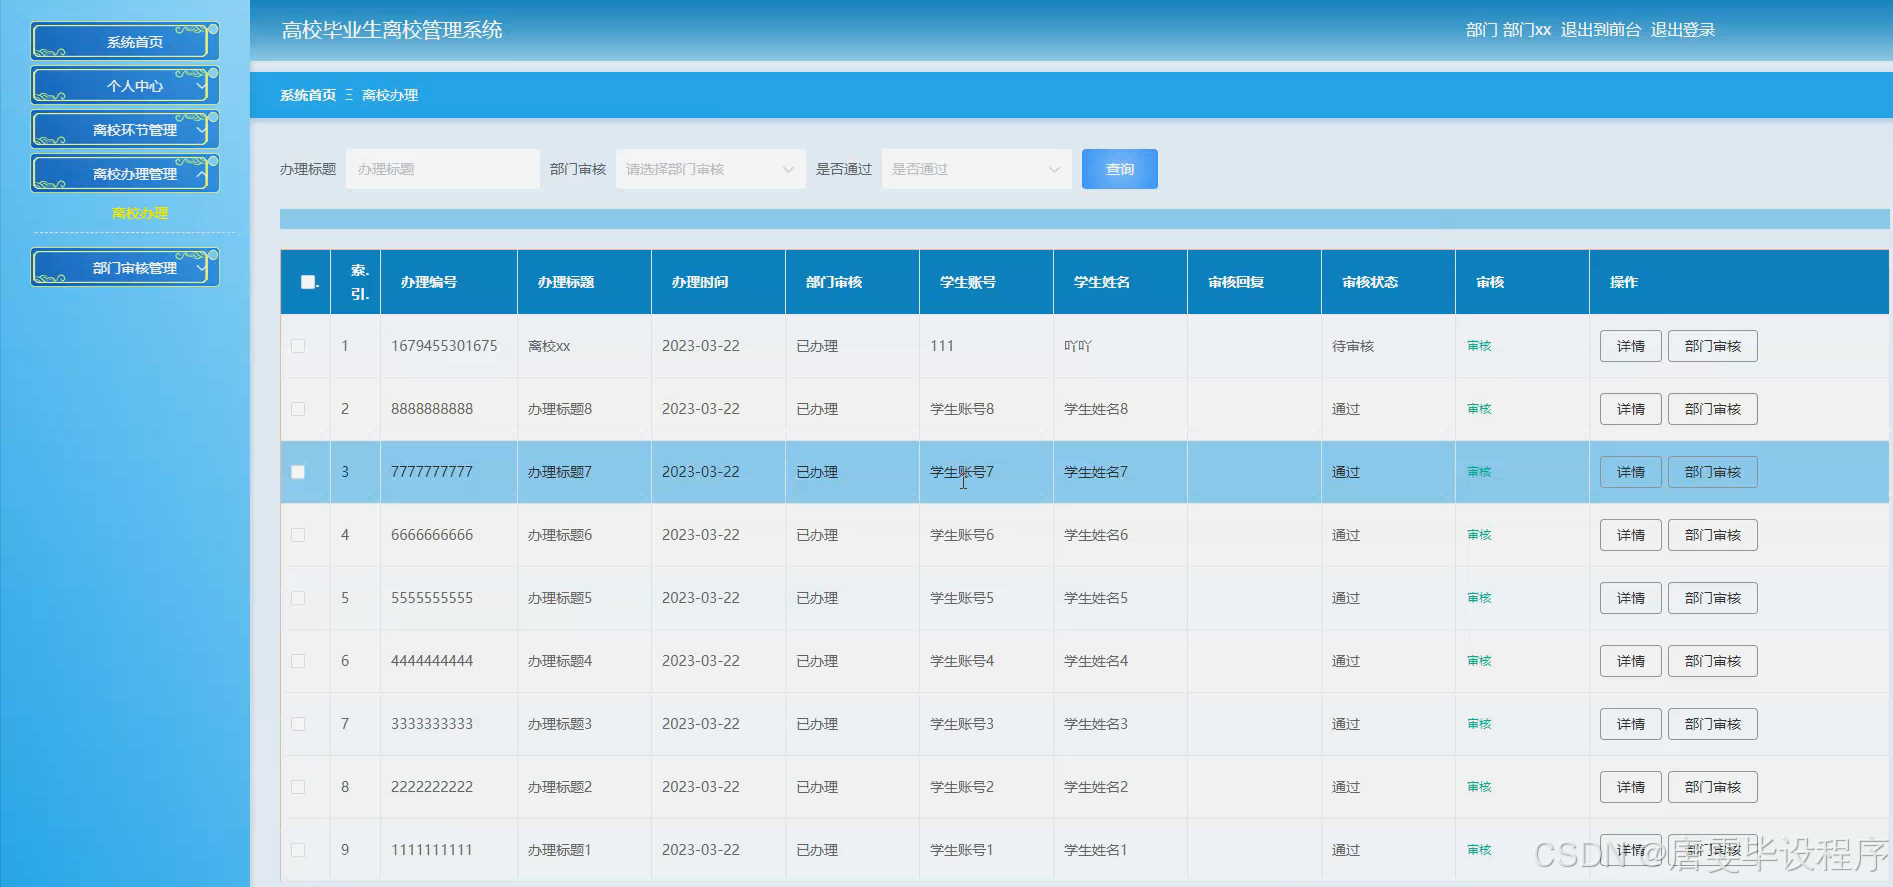
Task: Open 详情 for row 办理标题5
Action: pyautogui.click(x=1631, y=598)
